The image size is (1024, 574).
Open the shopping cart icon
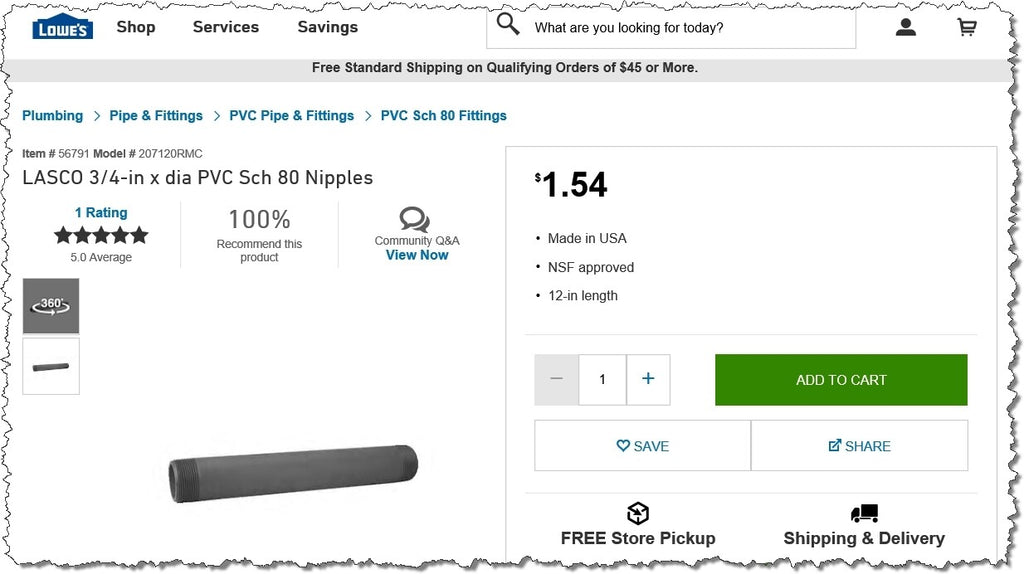[x=967, y=27]
